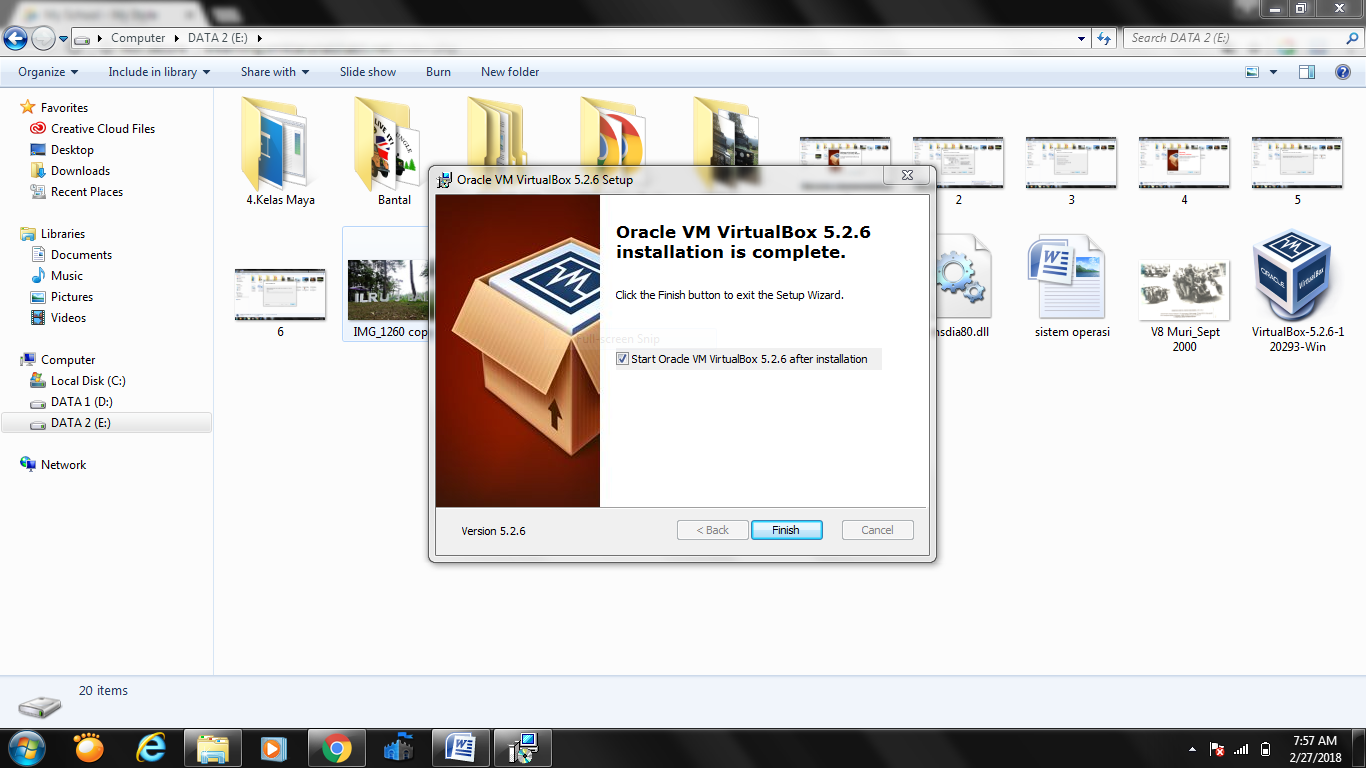
Task: Click Slide show in Explorer toolbar
Action: tap(368, 72)
